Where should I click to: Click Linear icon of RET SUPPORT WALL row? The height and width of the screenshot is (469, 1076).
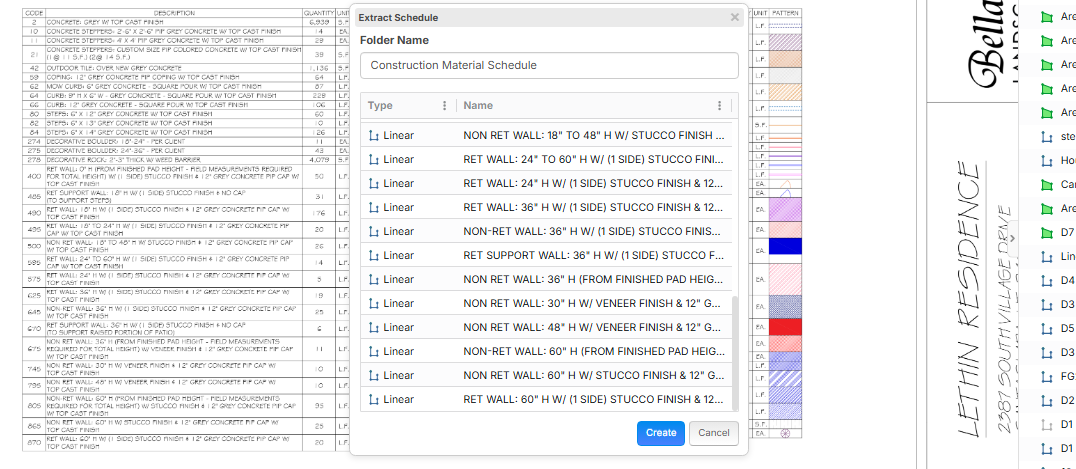(x=374, y=255)
